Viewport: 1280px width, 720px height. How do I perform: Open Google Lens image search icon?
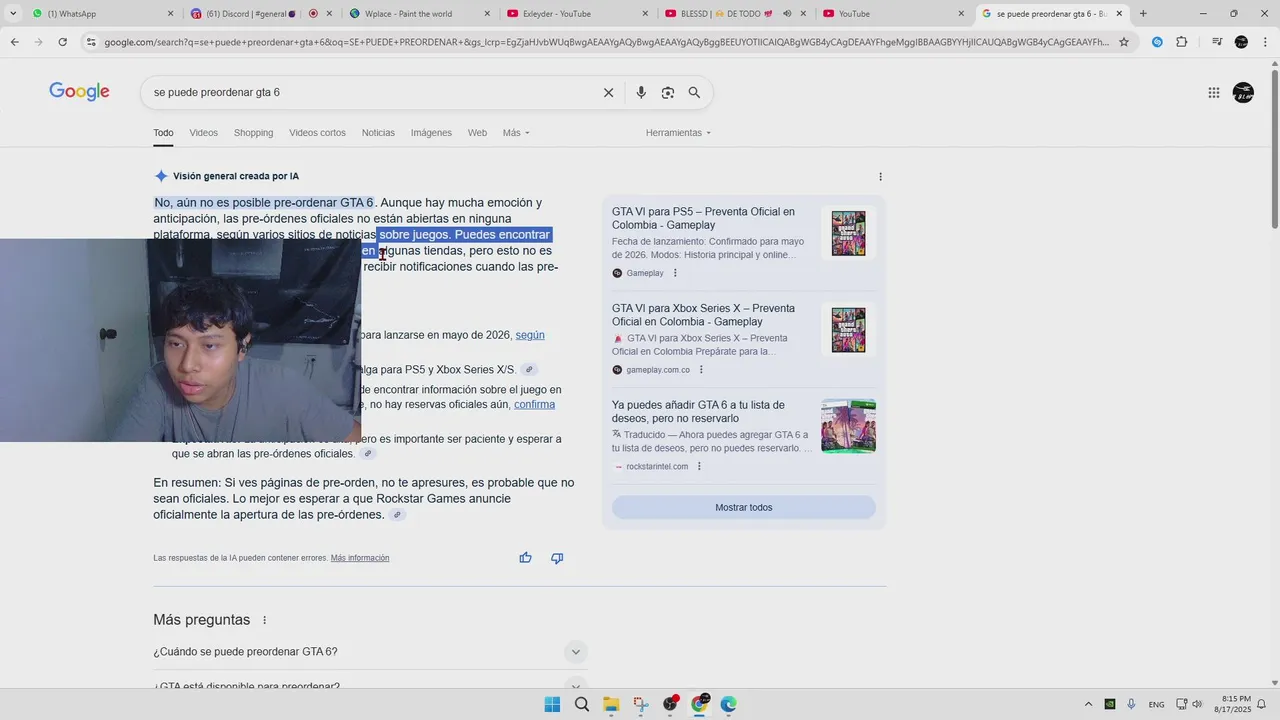(668, 92)
